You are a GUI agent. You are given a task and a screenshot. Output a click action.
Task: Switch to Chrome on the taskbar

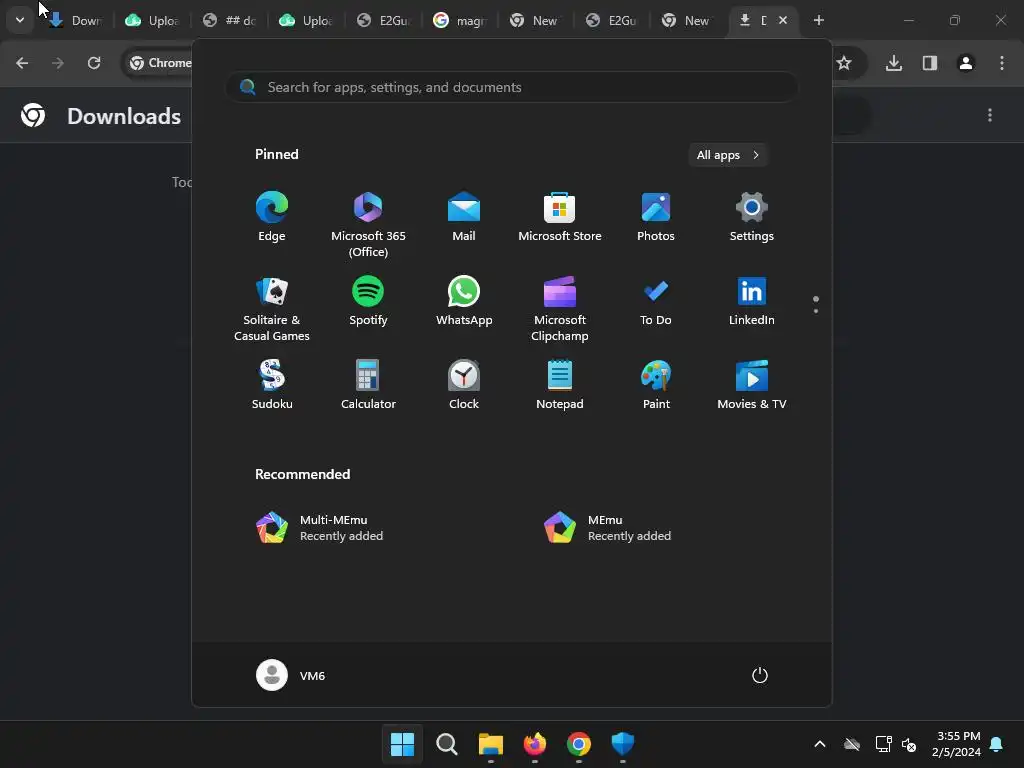(x=579, y=744)
